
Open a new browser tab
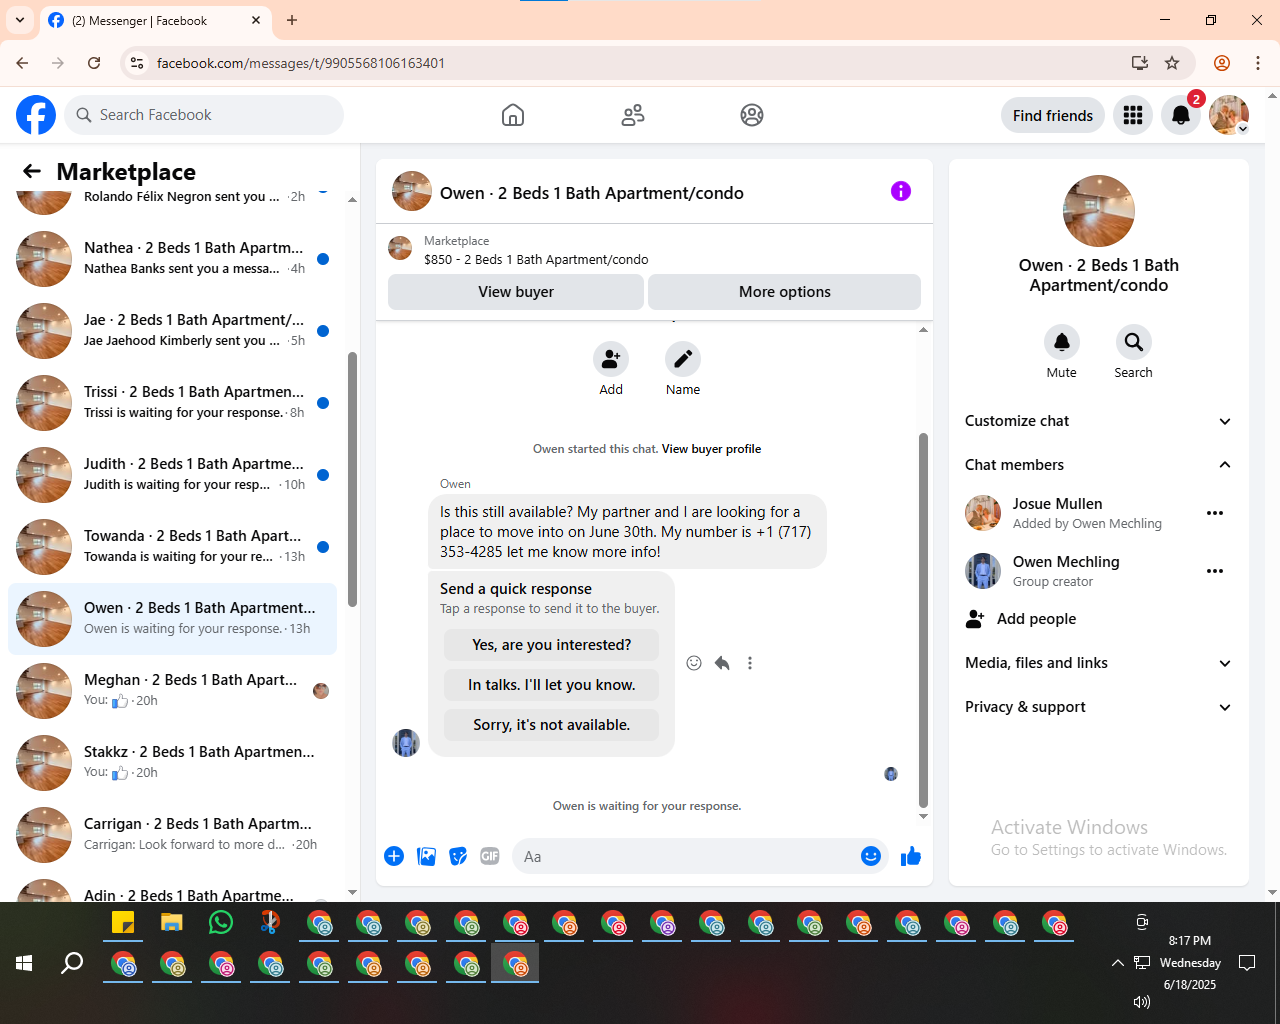point(292,20)
